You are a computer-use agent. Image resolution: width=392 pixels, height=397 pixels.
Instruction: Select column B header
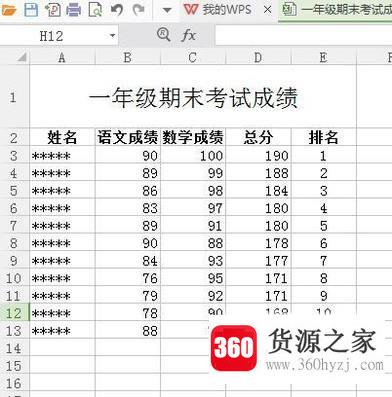[x=128, y=57]
